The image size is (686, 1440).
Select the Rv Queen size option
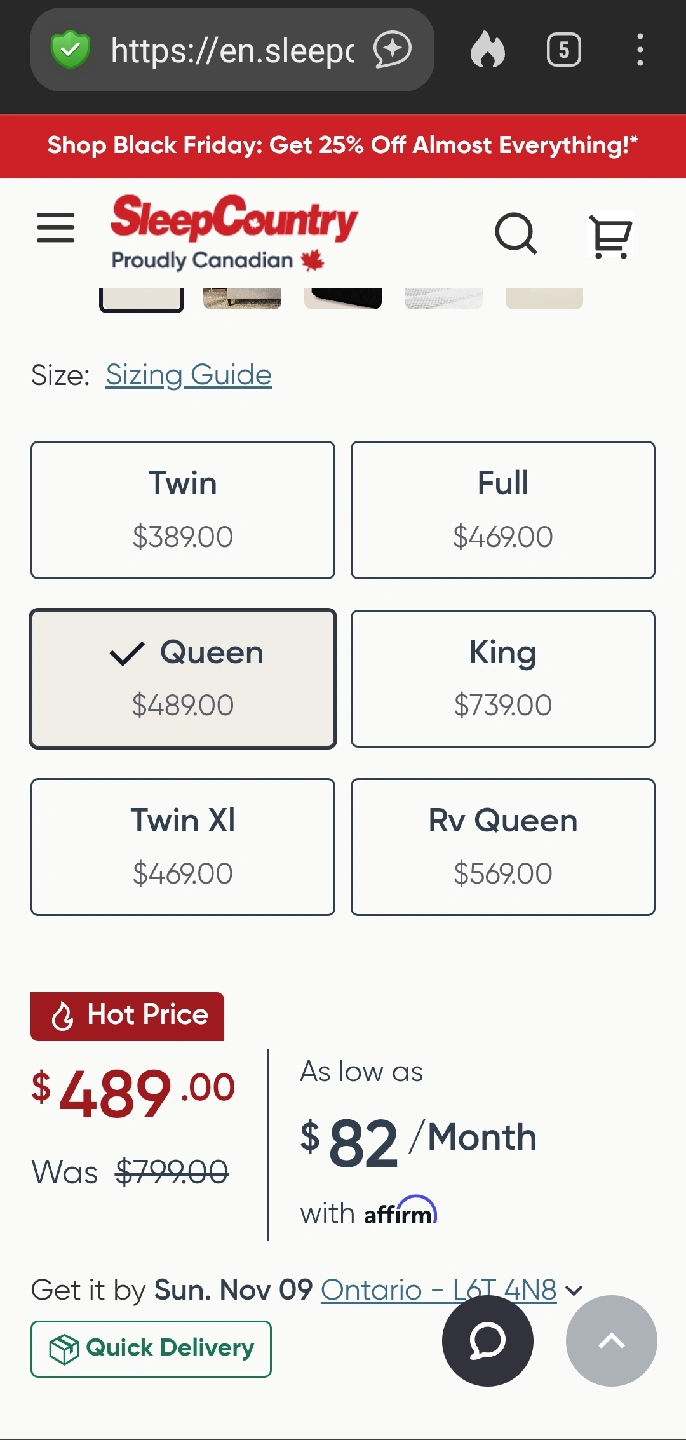pos(503,846)
